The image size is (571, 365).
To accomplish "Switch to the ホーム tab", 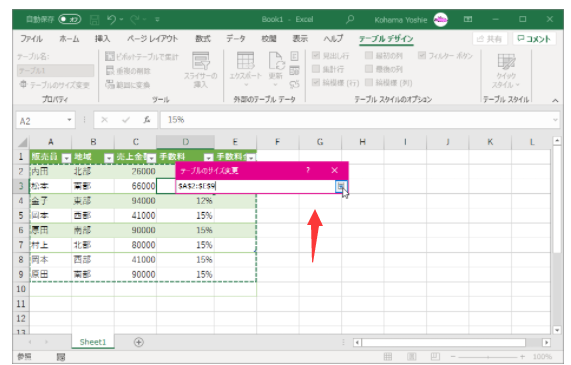I will [69, 39].
